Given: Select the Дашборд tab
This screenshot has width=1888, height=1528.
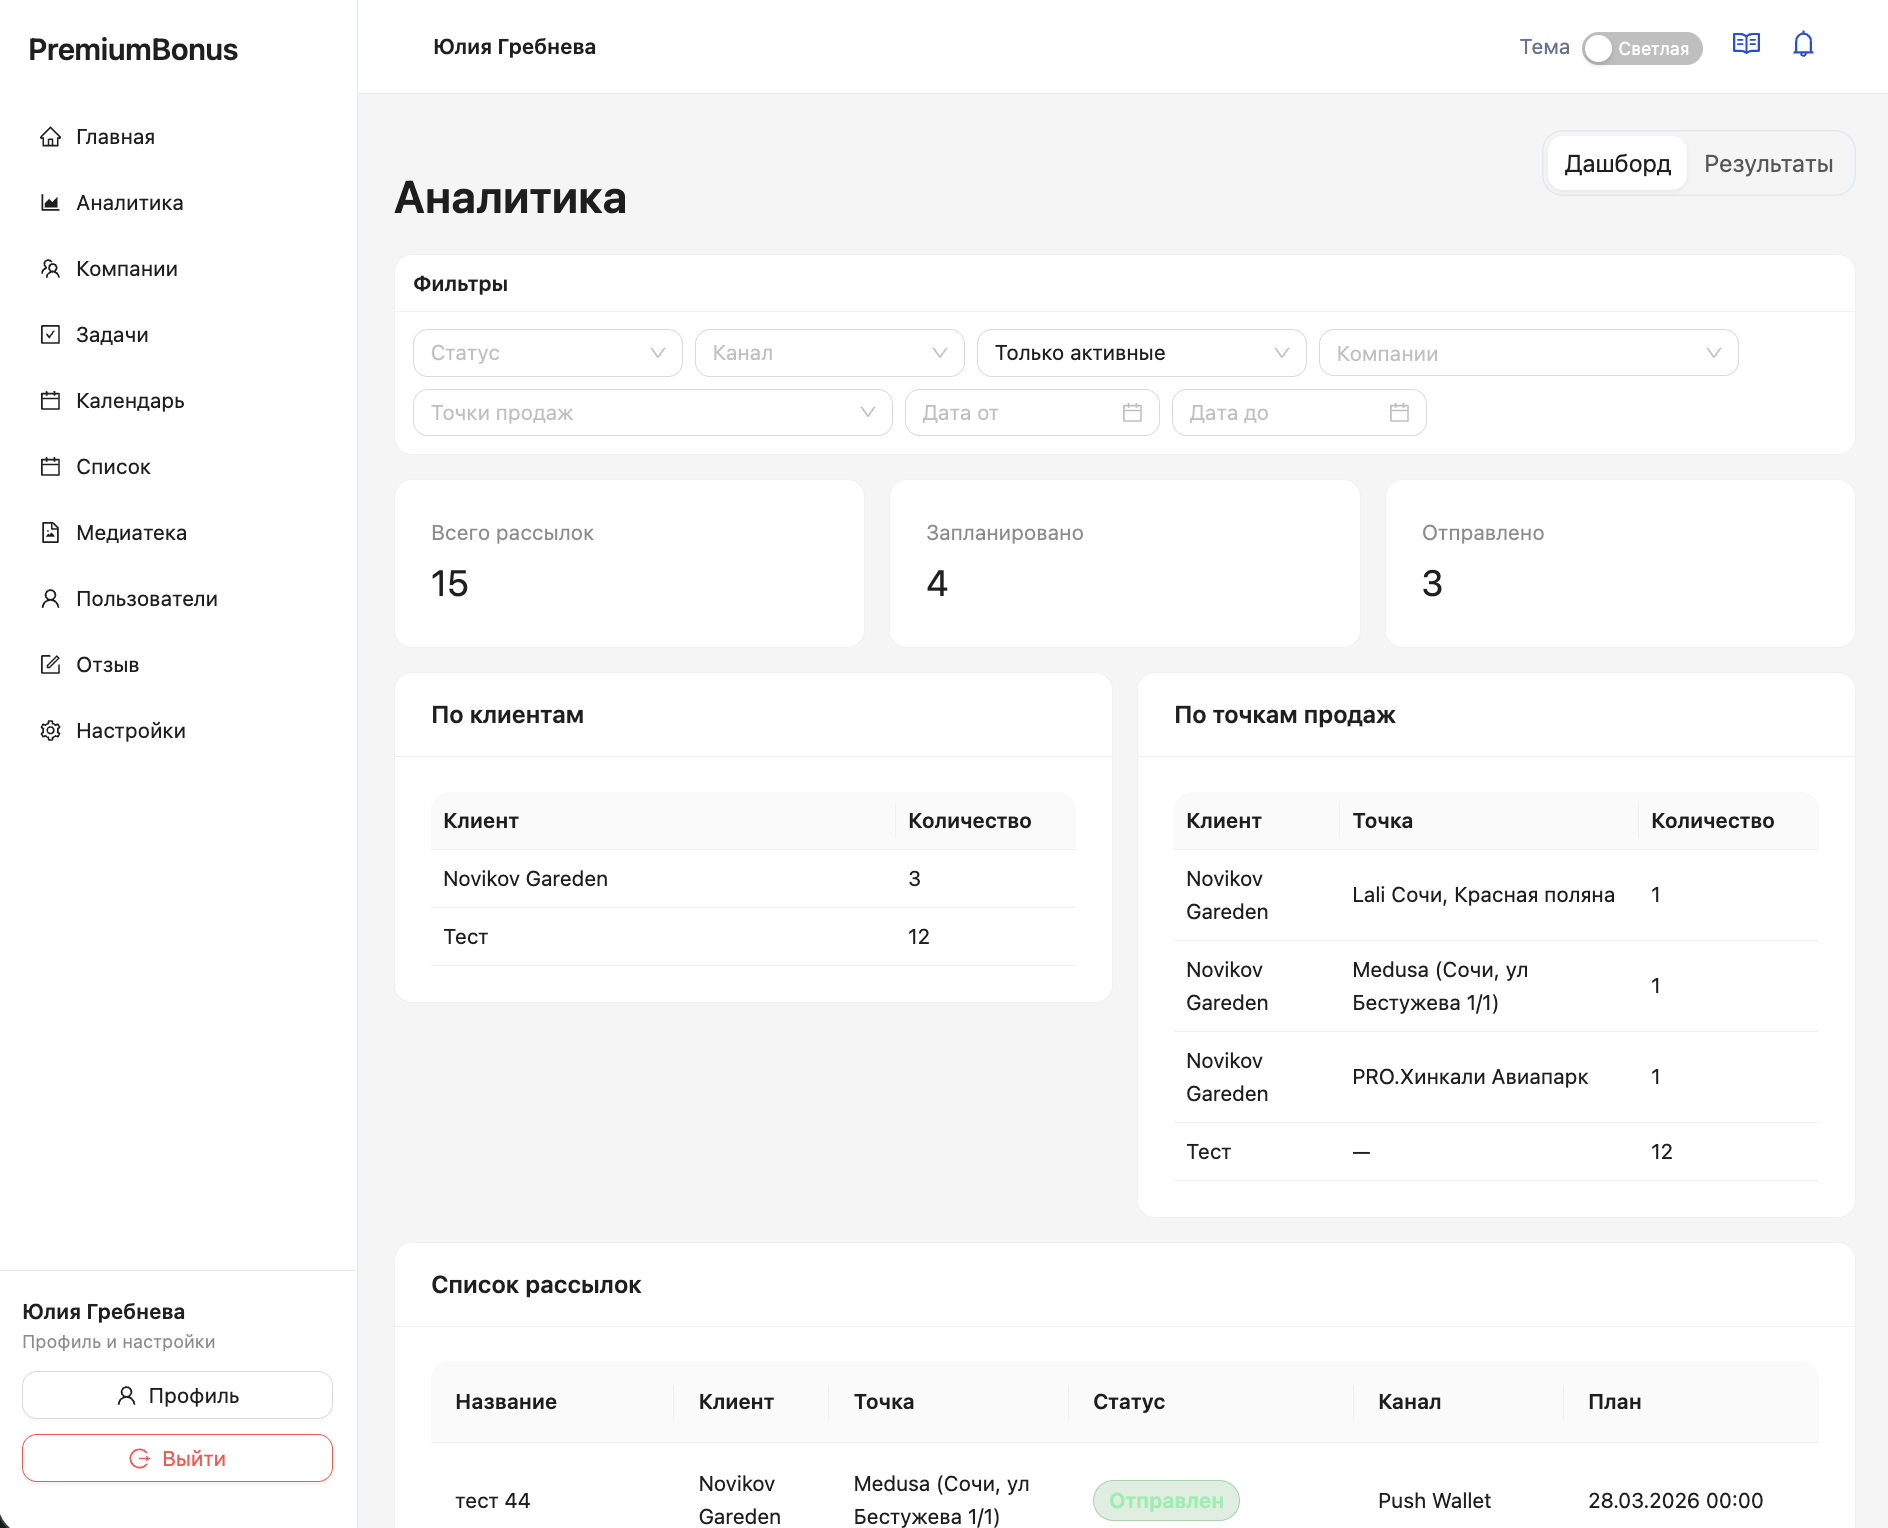Looking at the screenshot, I should [1617, 164].
